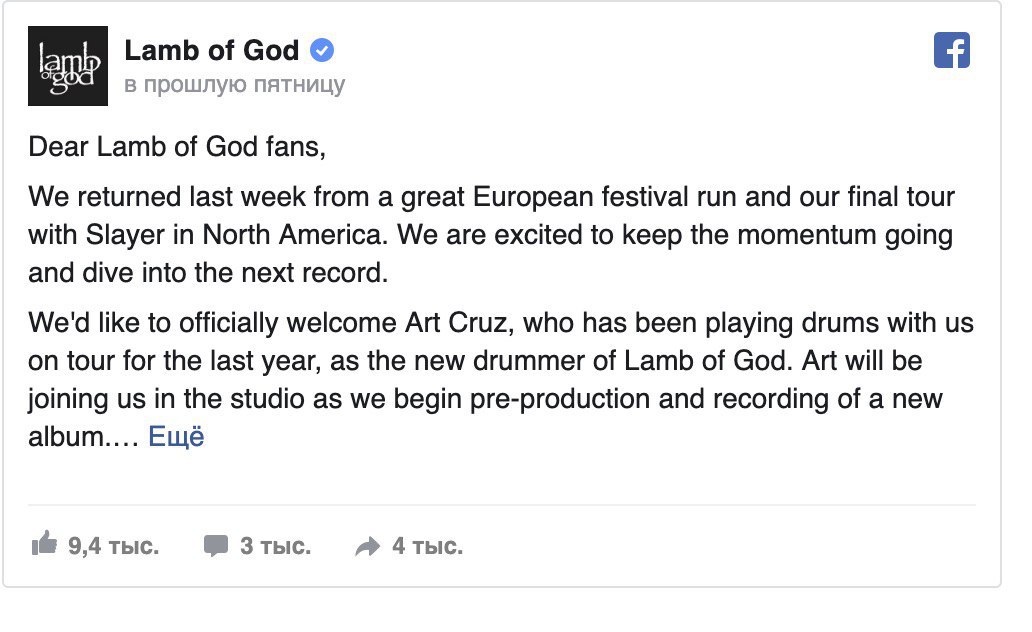Click the divider line above reaction counts
1032x632 pixels.
(502, 505)
